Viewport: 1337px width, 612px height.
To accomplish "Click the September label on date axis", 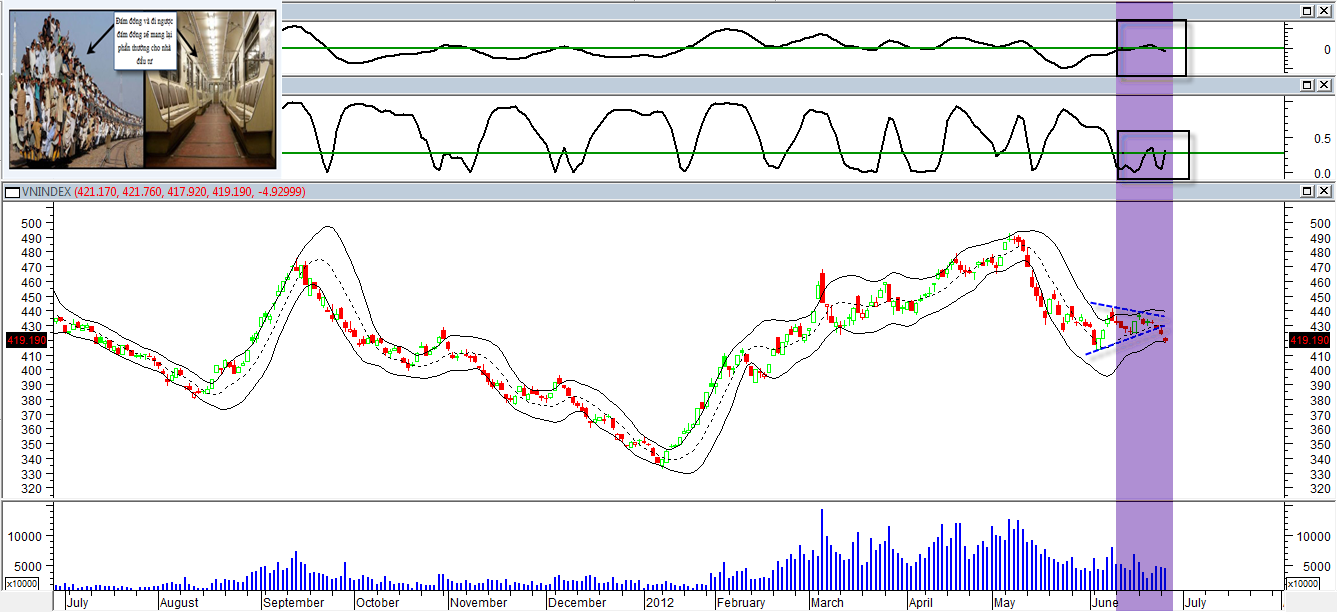I will click(295, 603).
